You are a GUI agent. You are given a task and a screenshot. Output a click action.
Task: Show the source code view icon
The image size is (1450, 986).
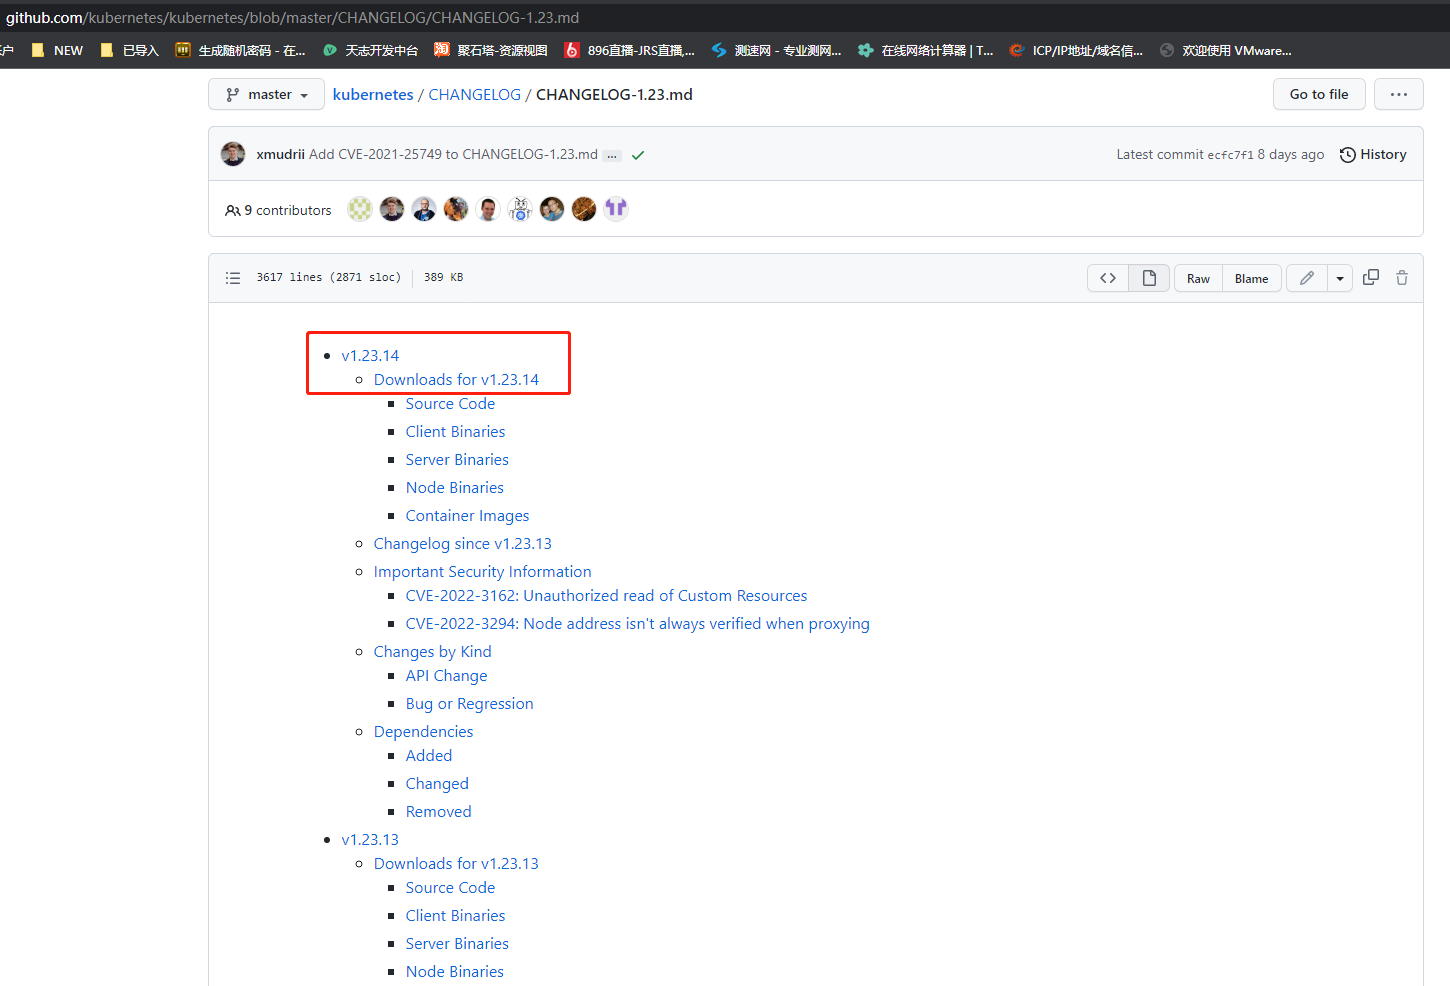pyautogui.click(x=1108, y=278)
